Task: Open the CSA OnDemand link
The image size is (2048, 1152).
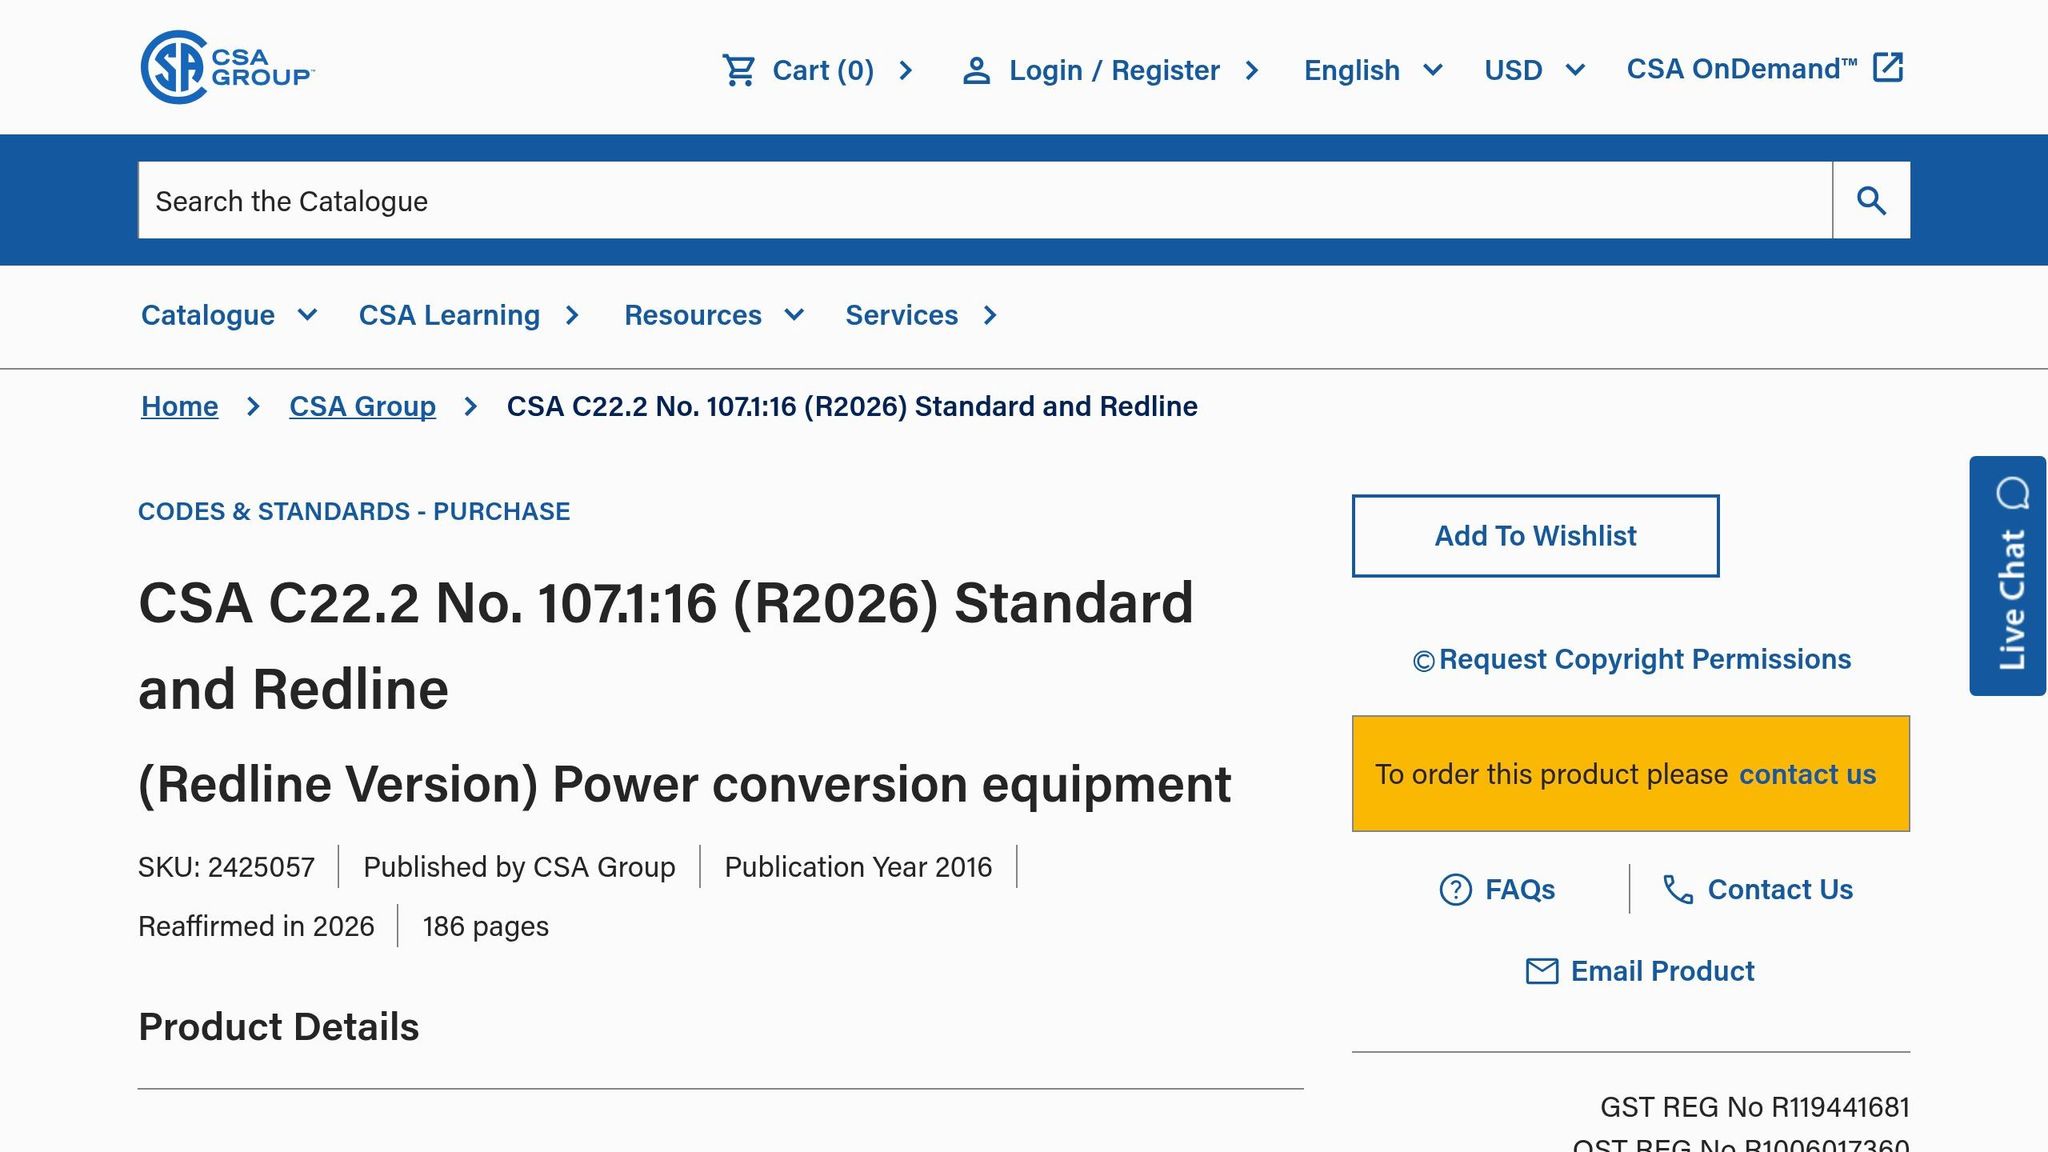Action: coord(1741,69)
